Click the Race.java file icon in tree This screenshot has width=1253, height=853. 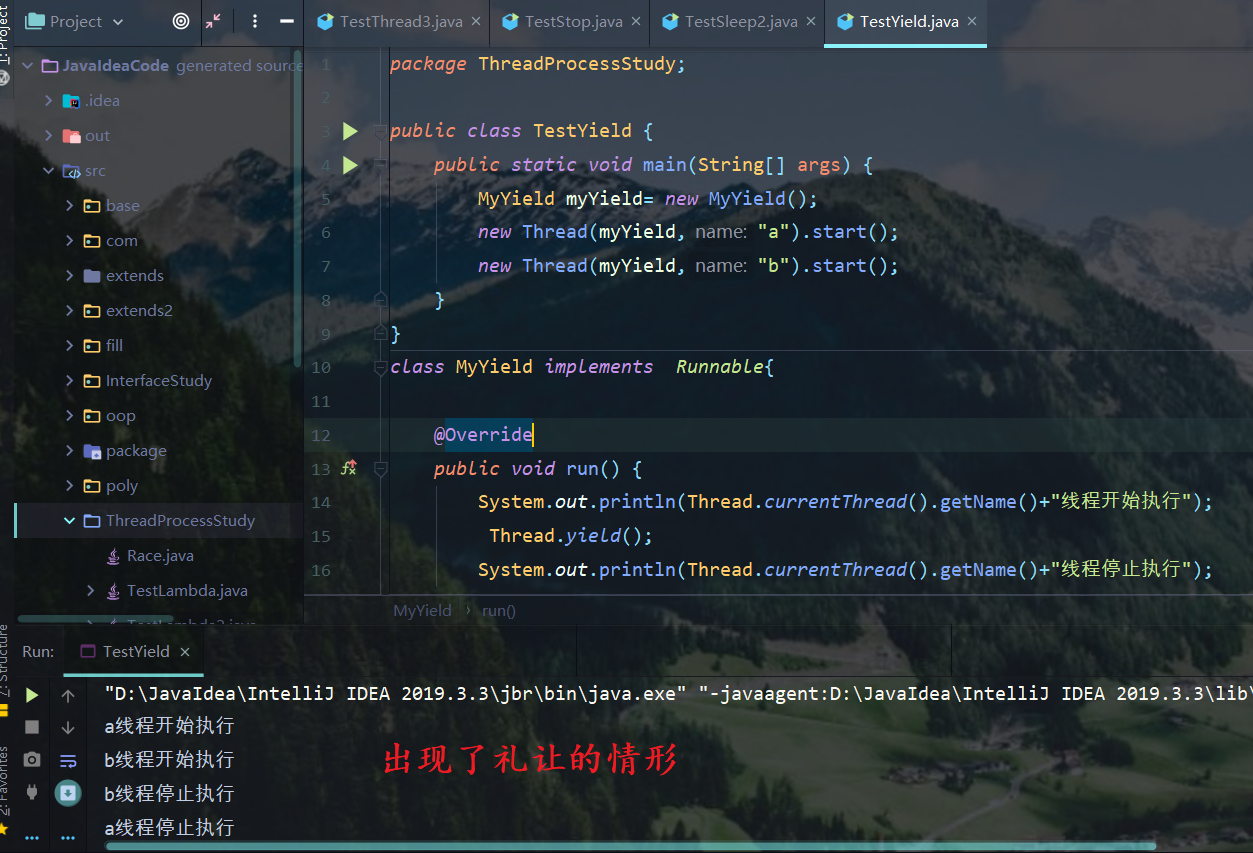tap(112, 556)
